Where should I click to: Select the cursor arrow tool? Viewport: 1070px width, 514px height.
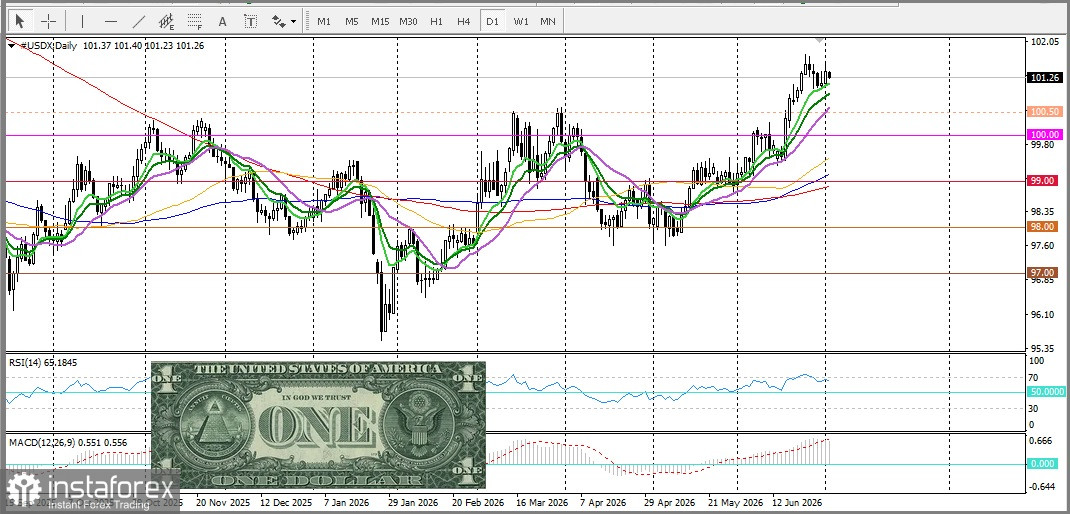click(x=19, y=21)
